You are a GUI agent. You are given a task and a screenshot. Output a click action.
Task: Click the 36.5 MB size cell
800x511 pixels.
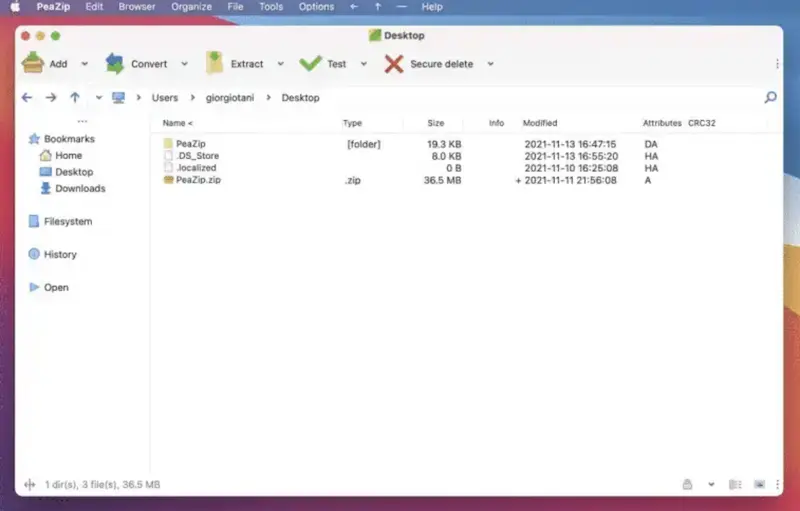click(x=442, y=180)
